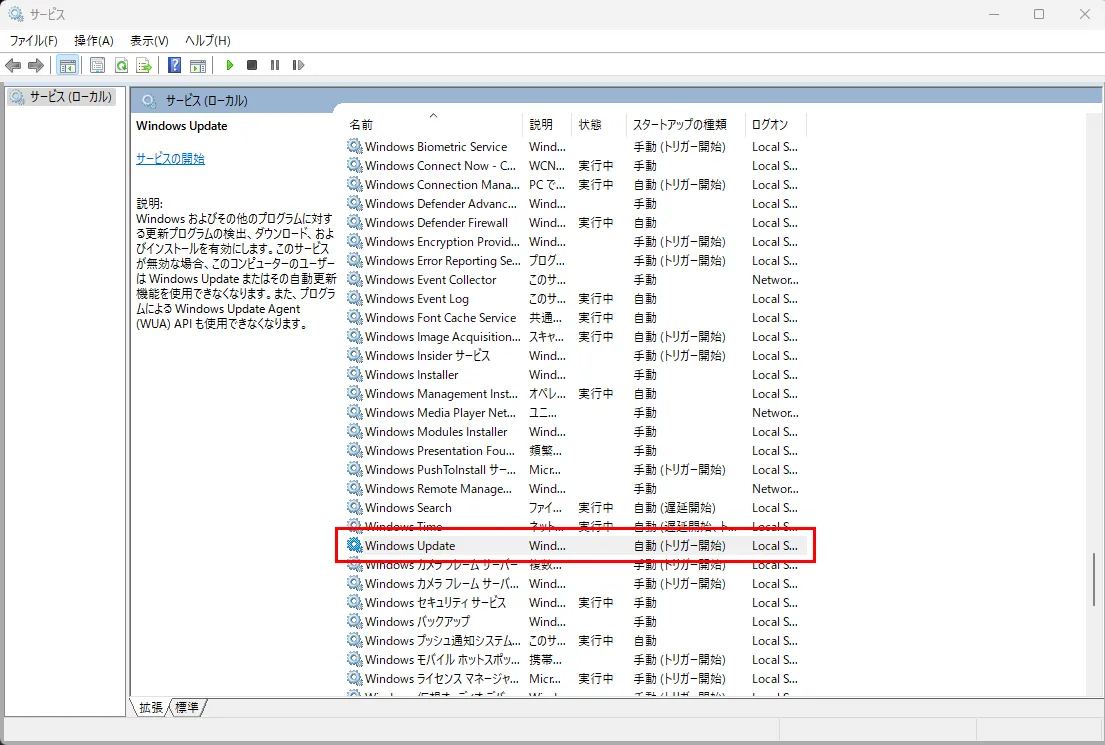Click gear icon of Windows Update row

coord(354,545)
